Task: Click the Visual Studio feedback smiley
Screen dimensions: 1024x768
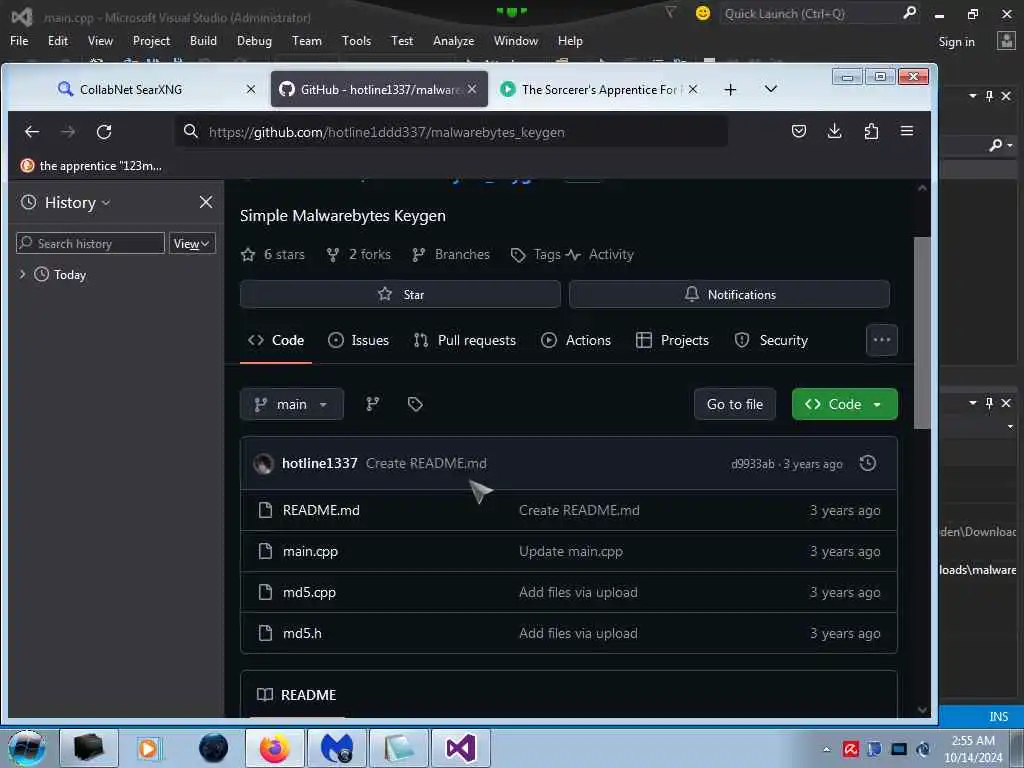Action: tap(703, 13)
